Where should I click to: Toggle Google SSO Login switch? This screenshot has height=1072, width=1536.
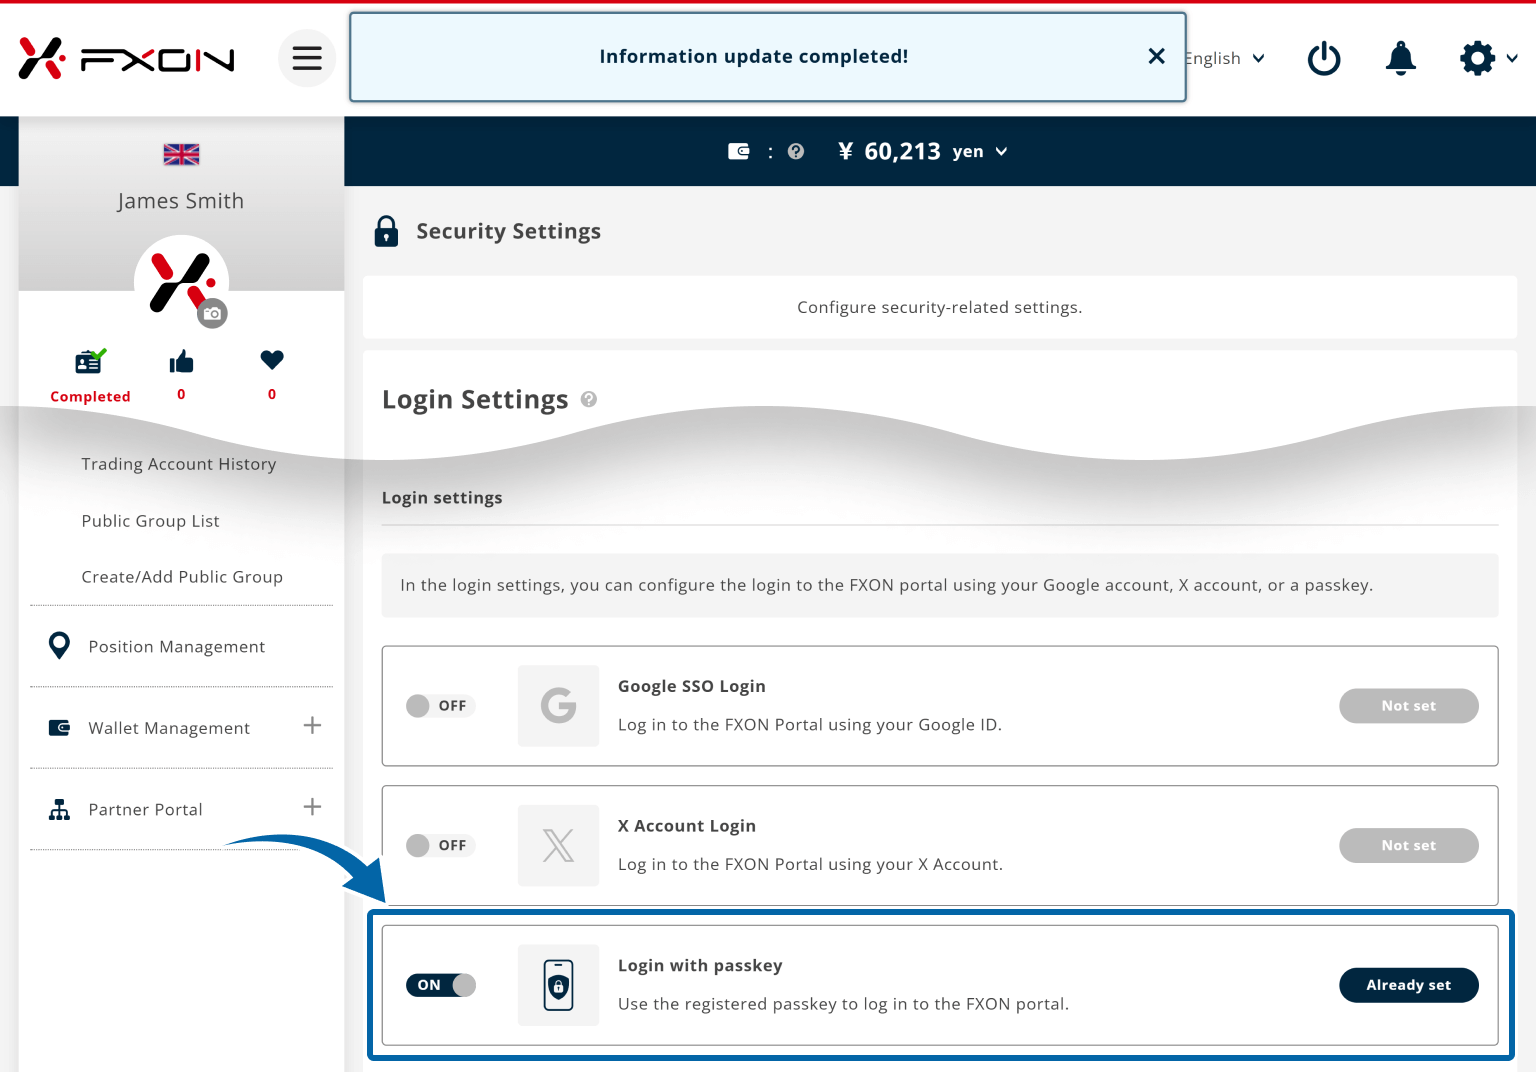coord(440,706)
